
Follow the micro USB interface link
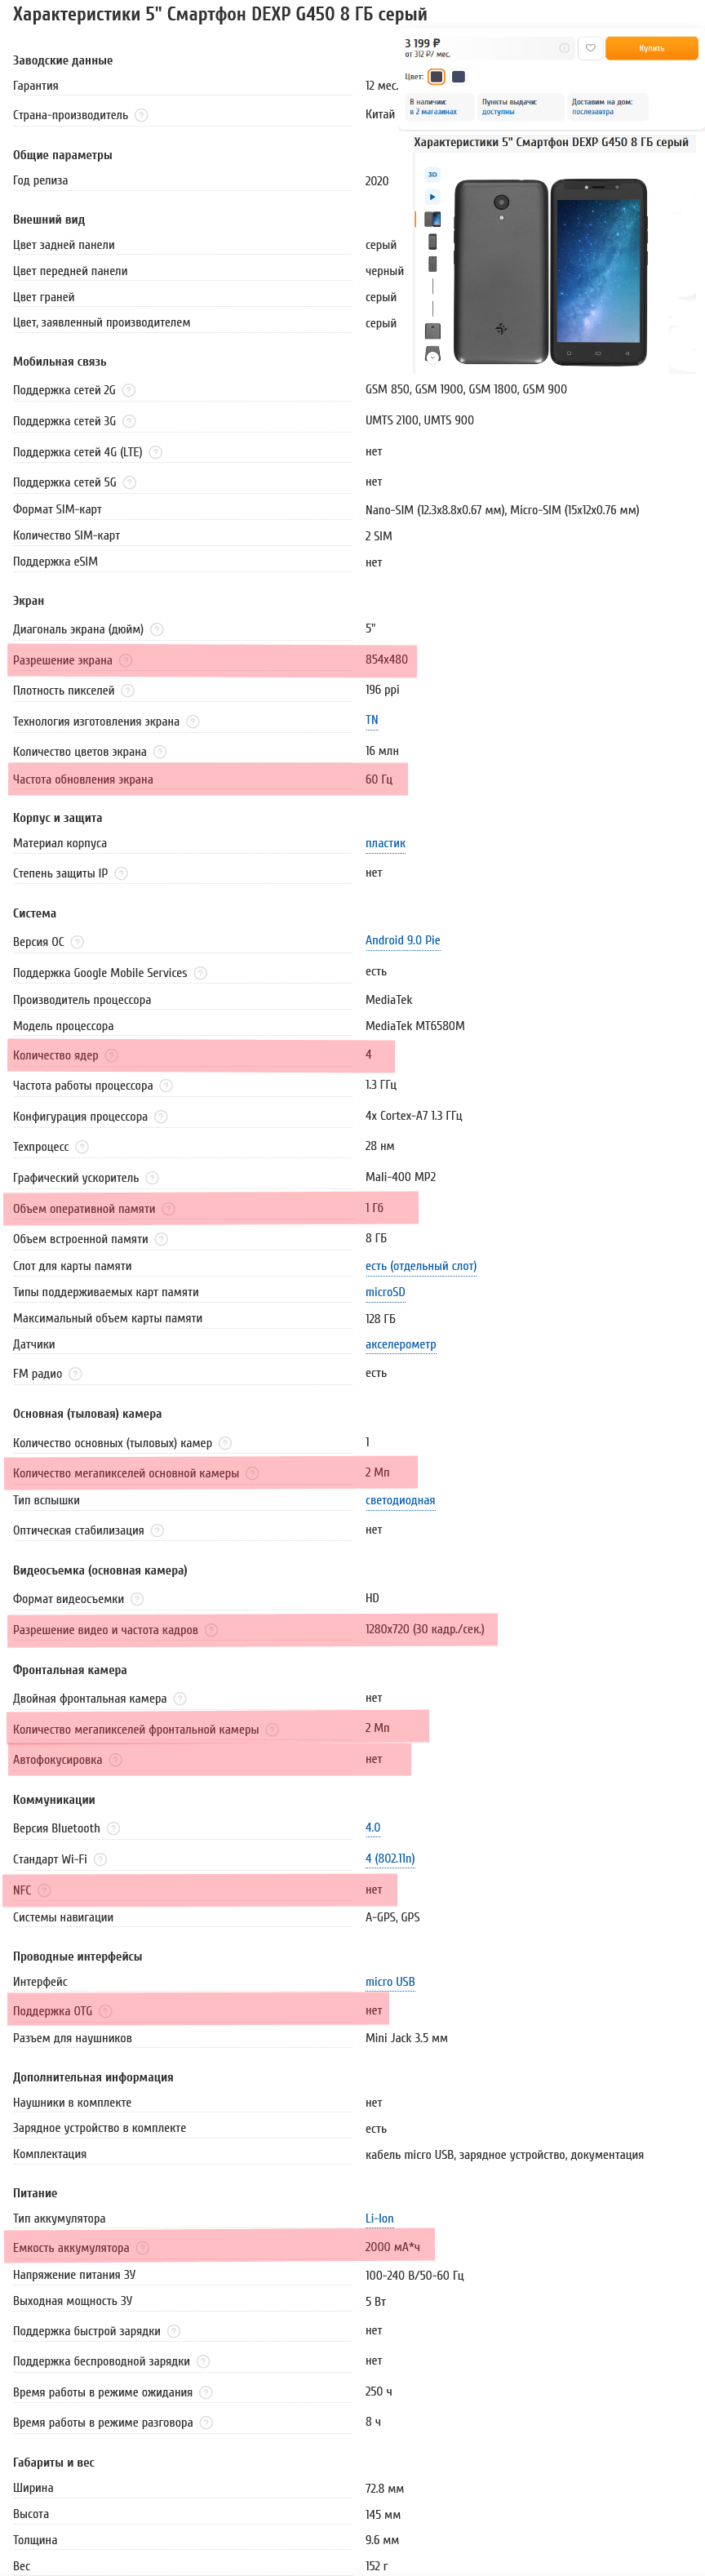point(390,1981)
